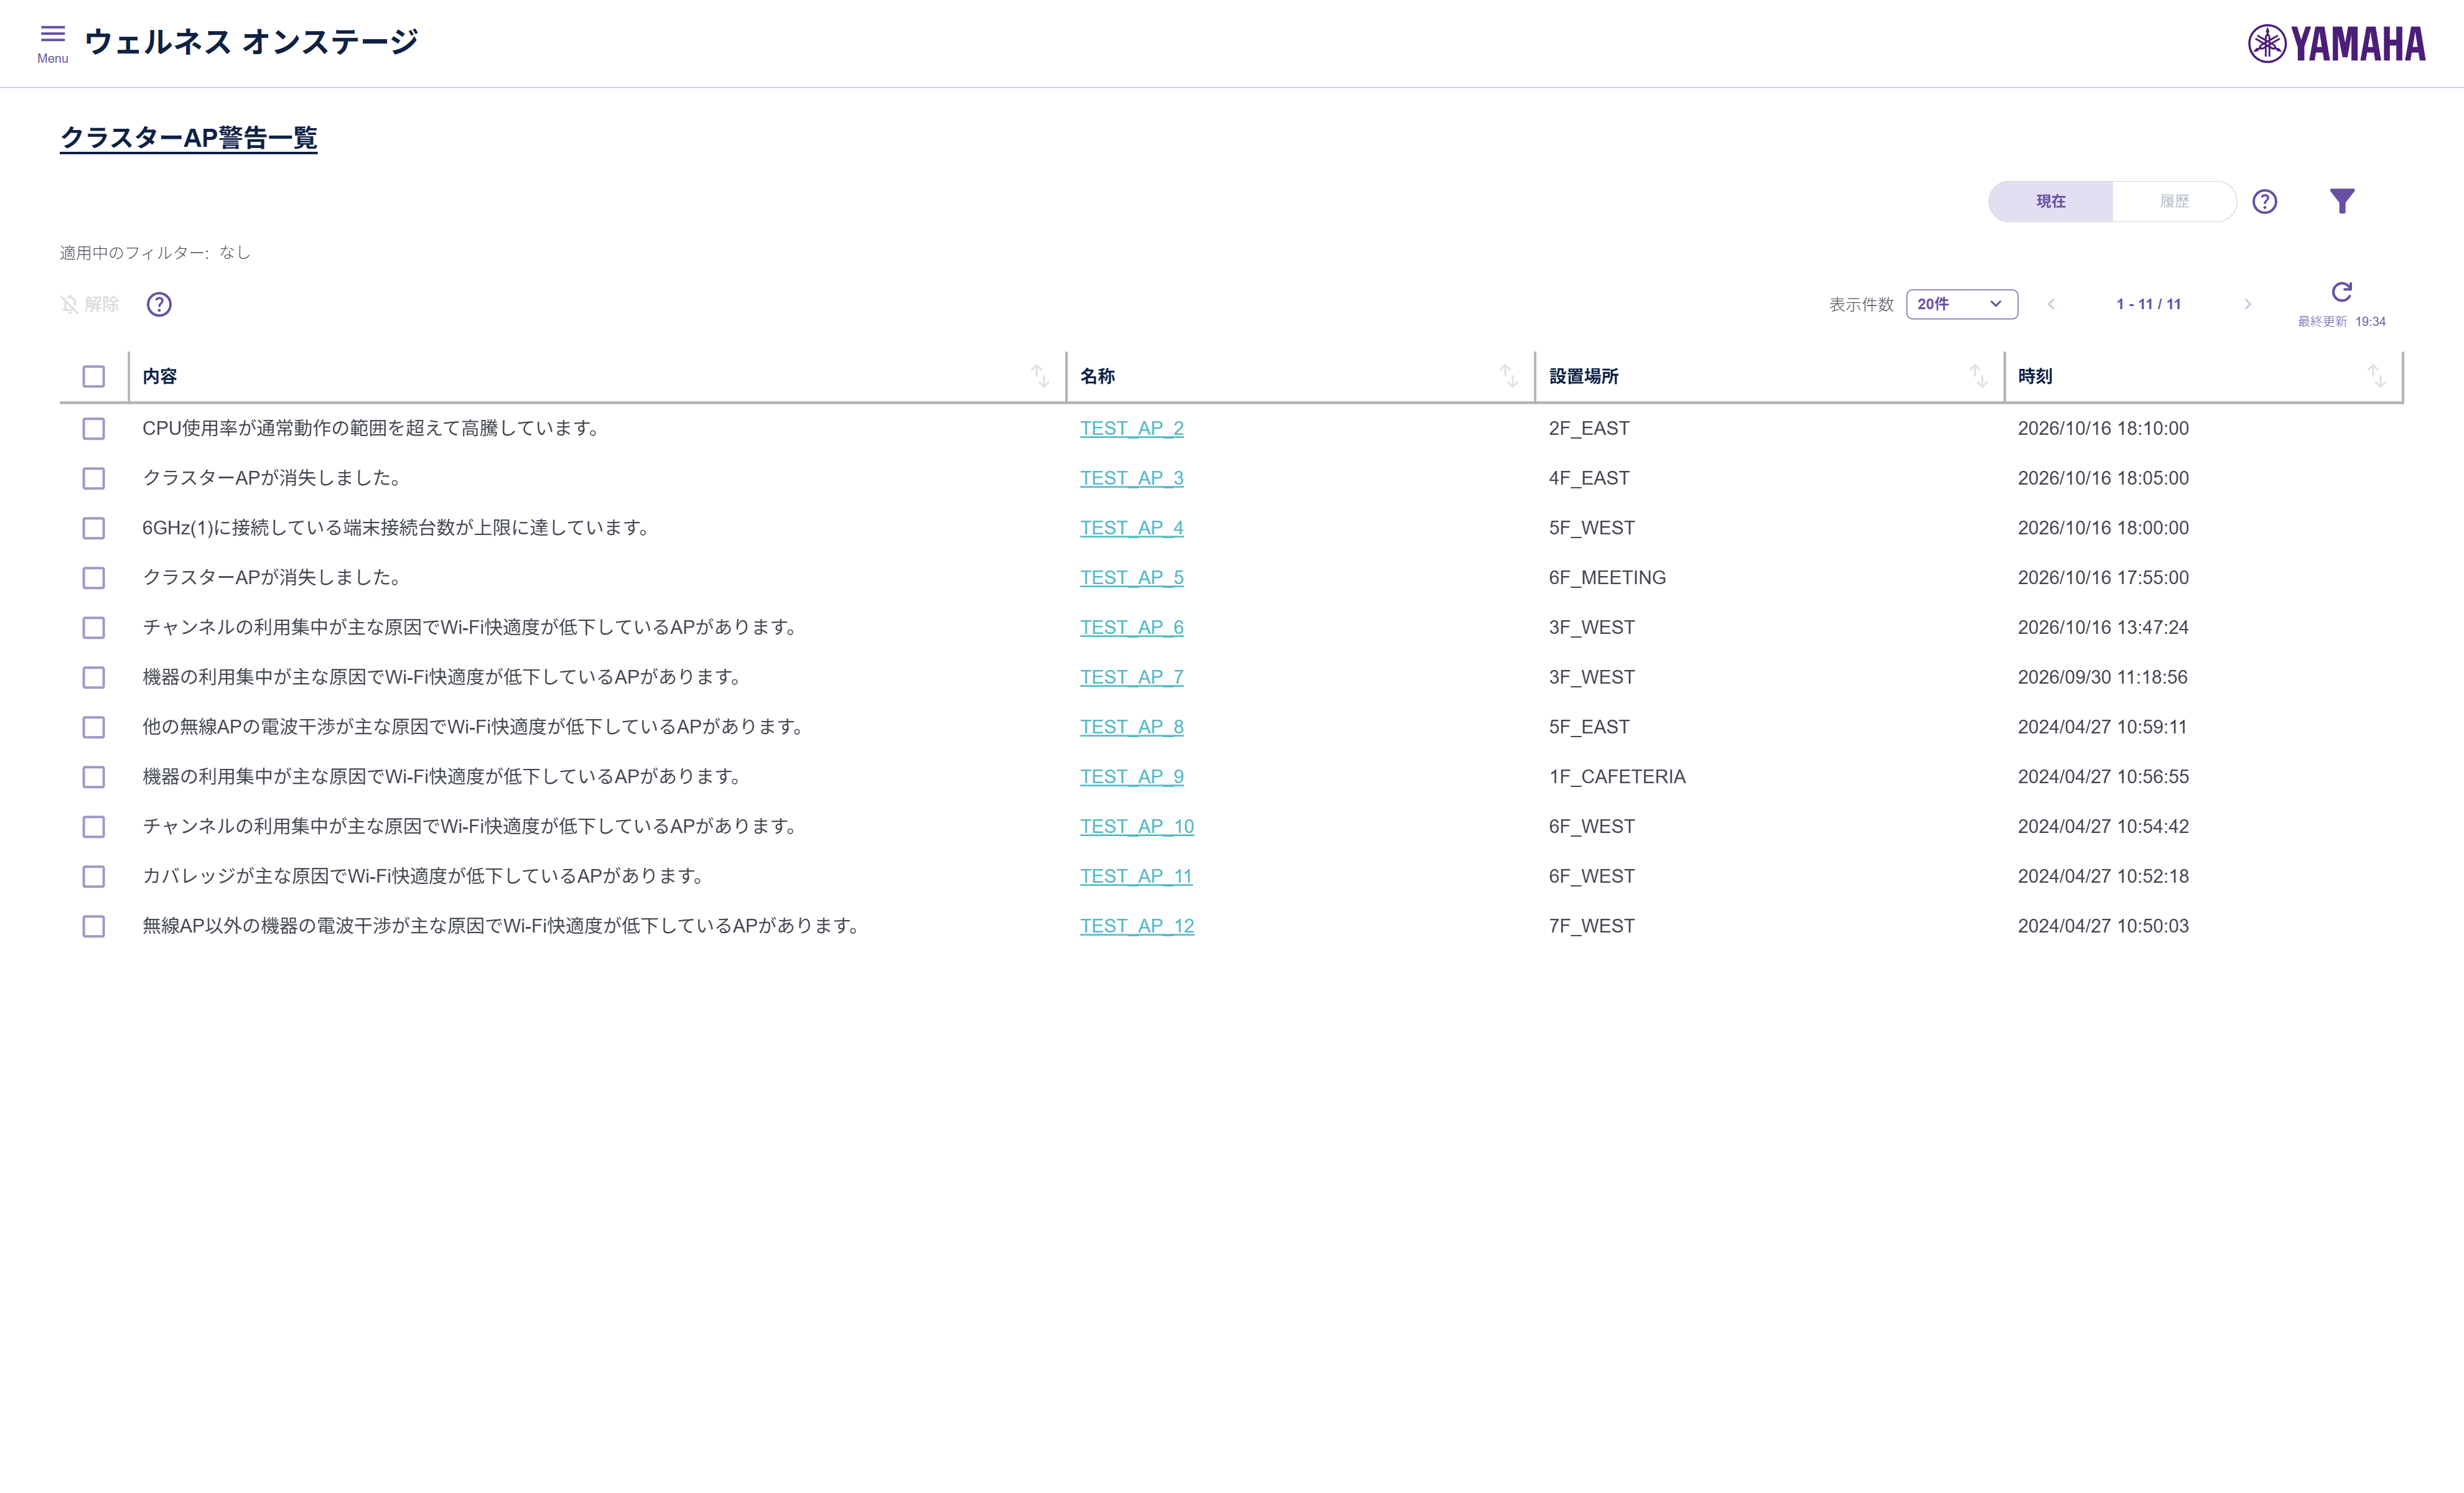Open the TEST_AP_9 link

click(x=1131, y=776)
